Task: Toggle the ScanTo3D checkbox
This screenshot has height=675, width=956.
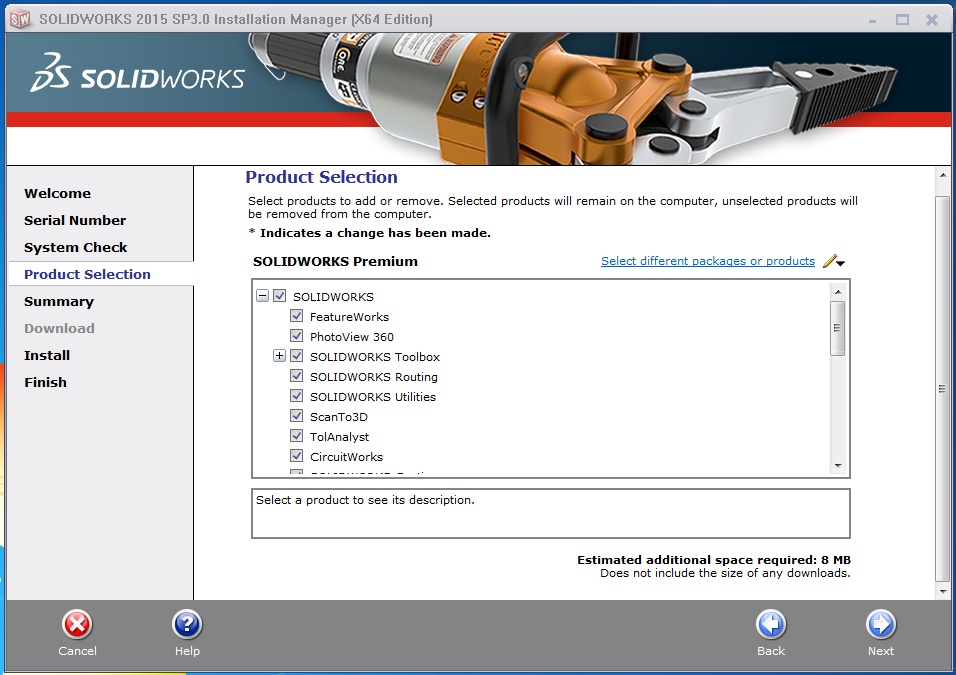Action: point(296,416)
